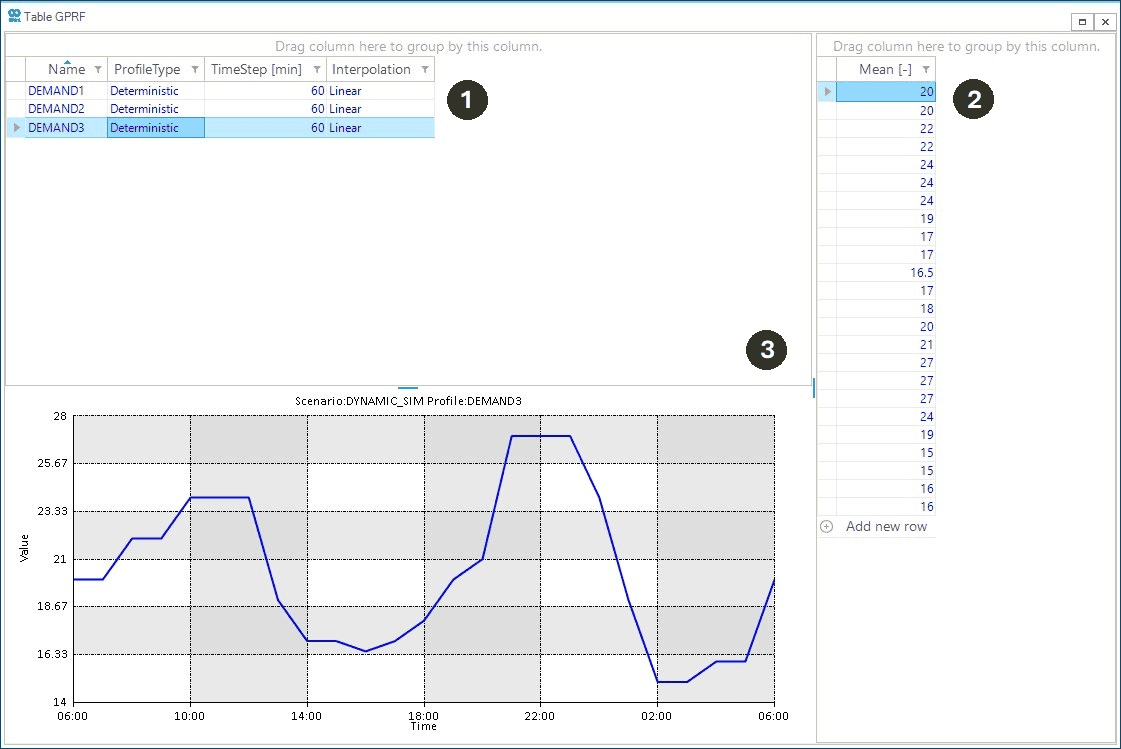Open the ProfileType column filter icon
Viewport: 1121px width, 749px height.
pos(194,70)
